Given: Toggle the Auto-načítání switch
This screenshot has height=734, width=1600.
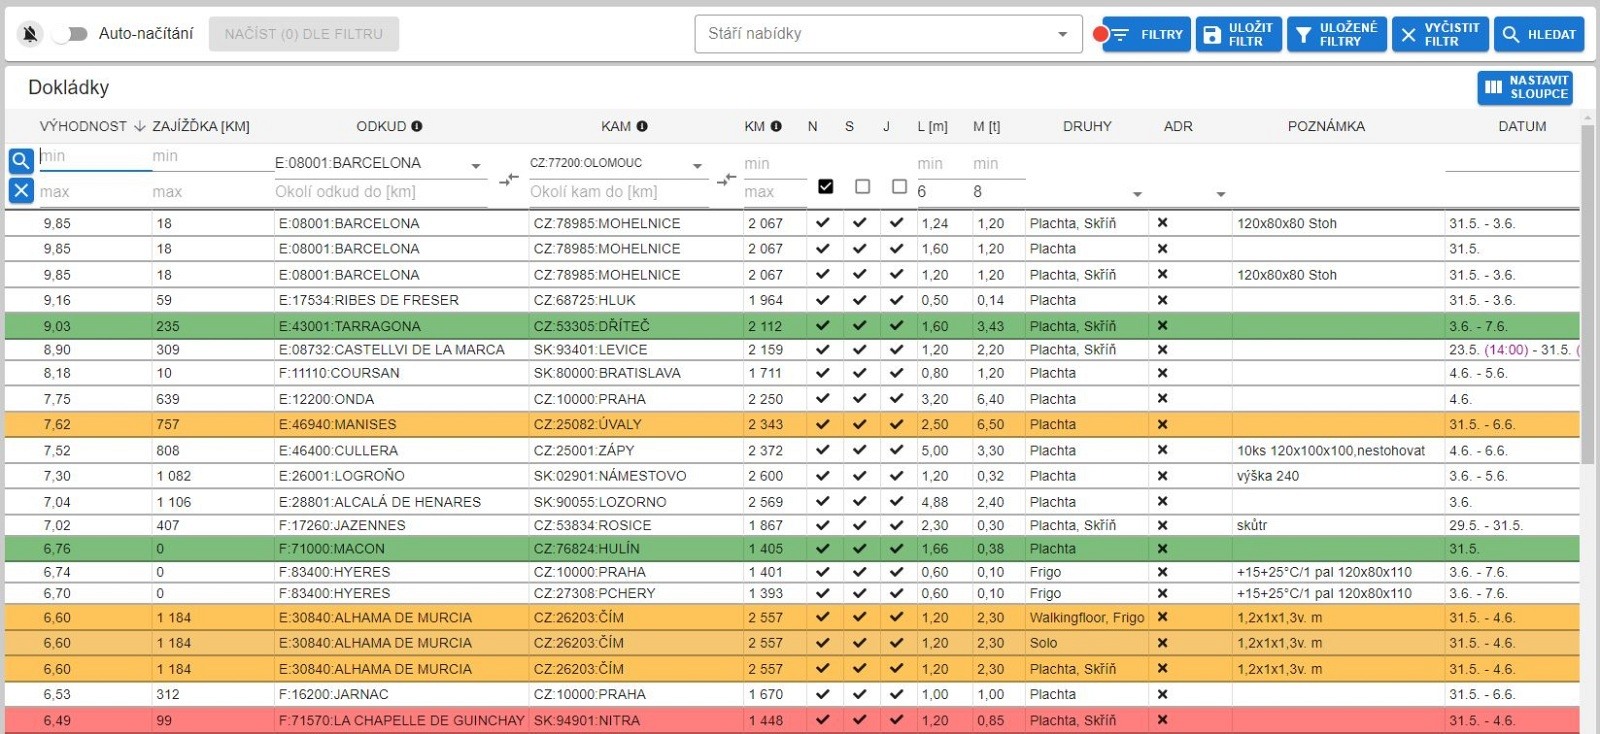Looking at the screenshot, I should [x=70, y=34].
